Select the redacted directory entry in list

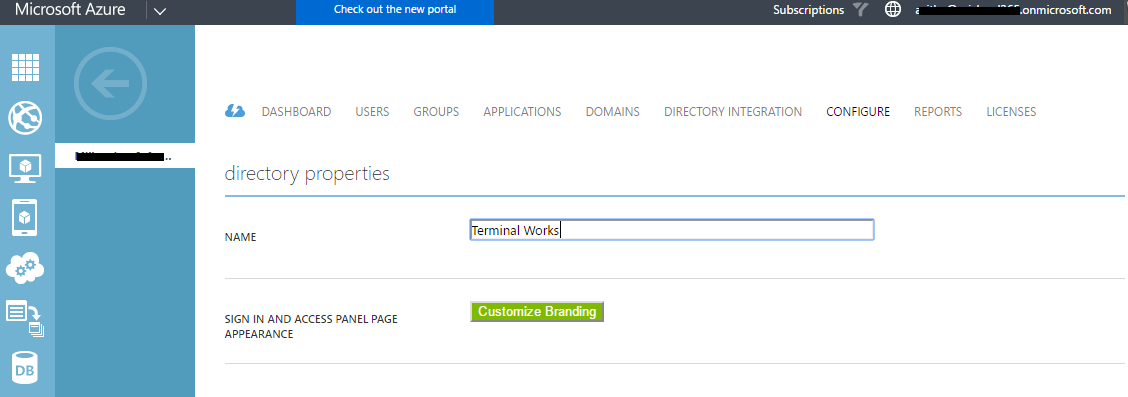pos(124,155)
